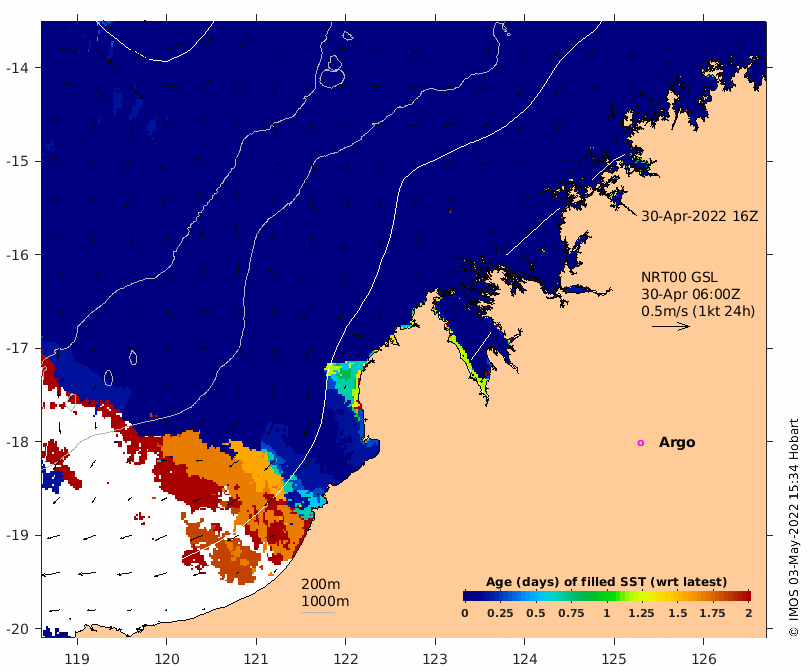Click the 'Argo' legend label
Viewport: 810px width, 672px height.
click(677, 443)
